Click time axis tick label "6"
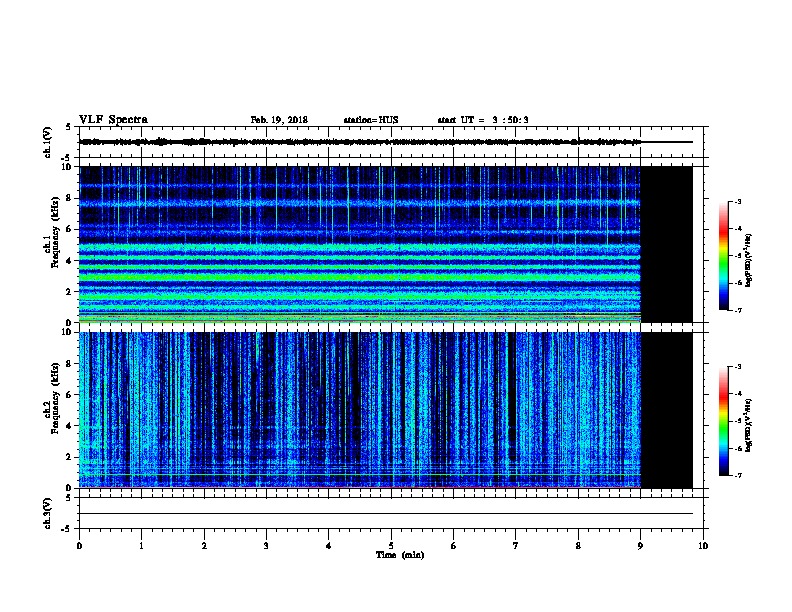This screenshot has width=792, height=612. click(x=453, y=545)
